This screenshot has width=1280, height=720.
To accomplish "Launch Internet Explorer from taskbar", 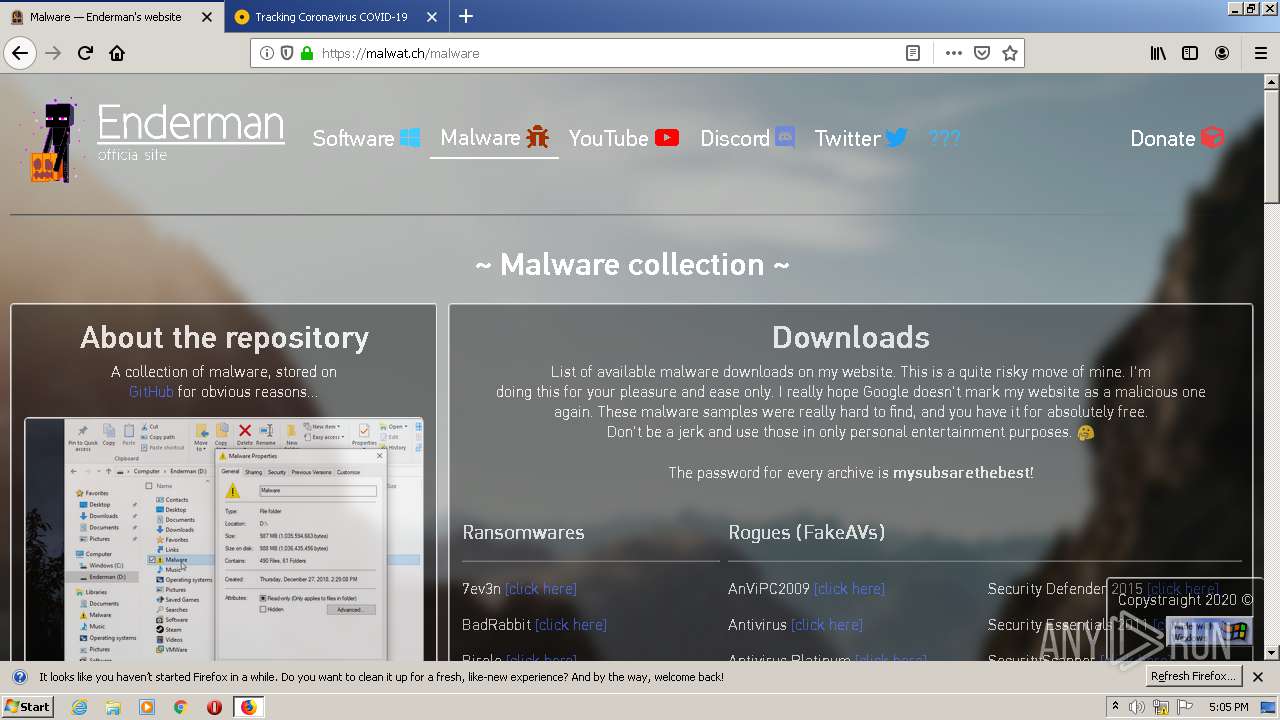I will point(80,707).
